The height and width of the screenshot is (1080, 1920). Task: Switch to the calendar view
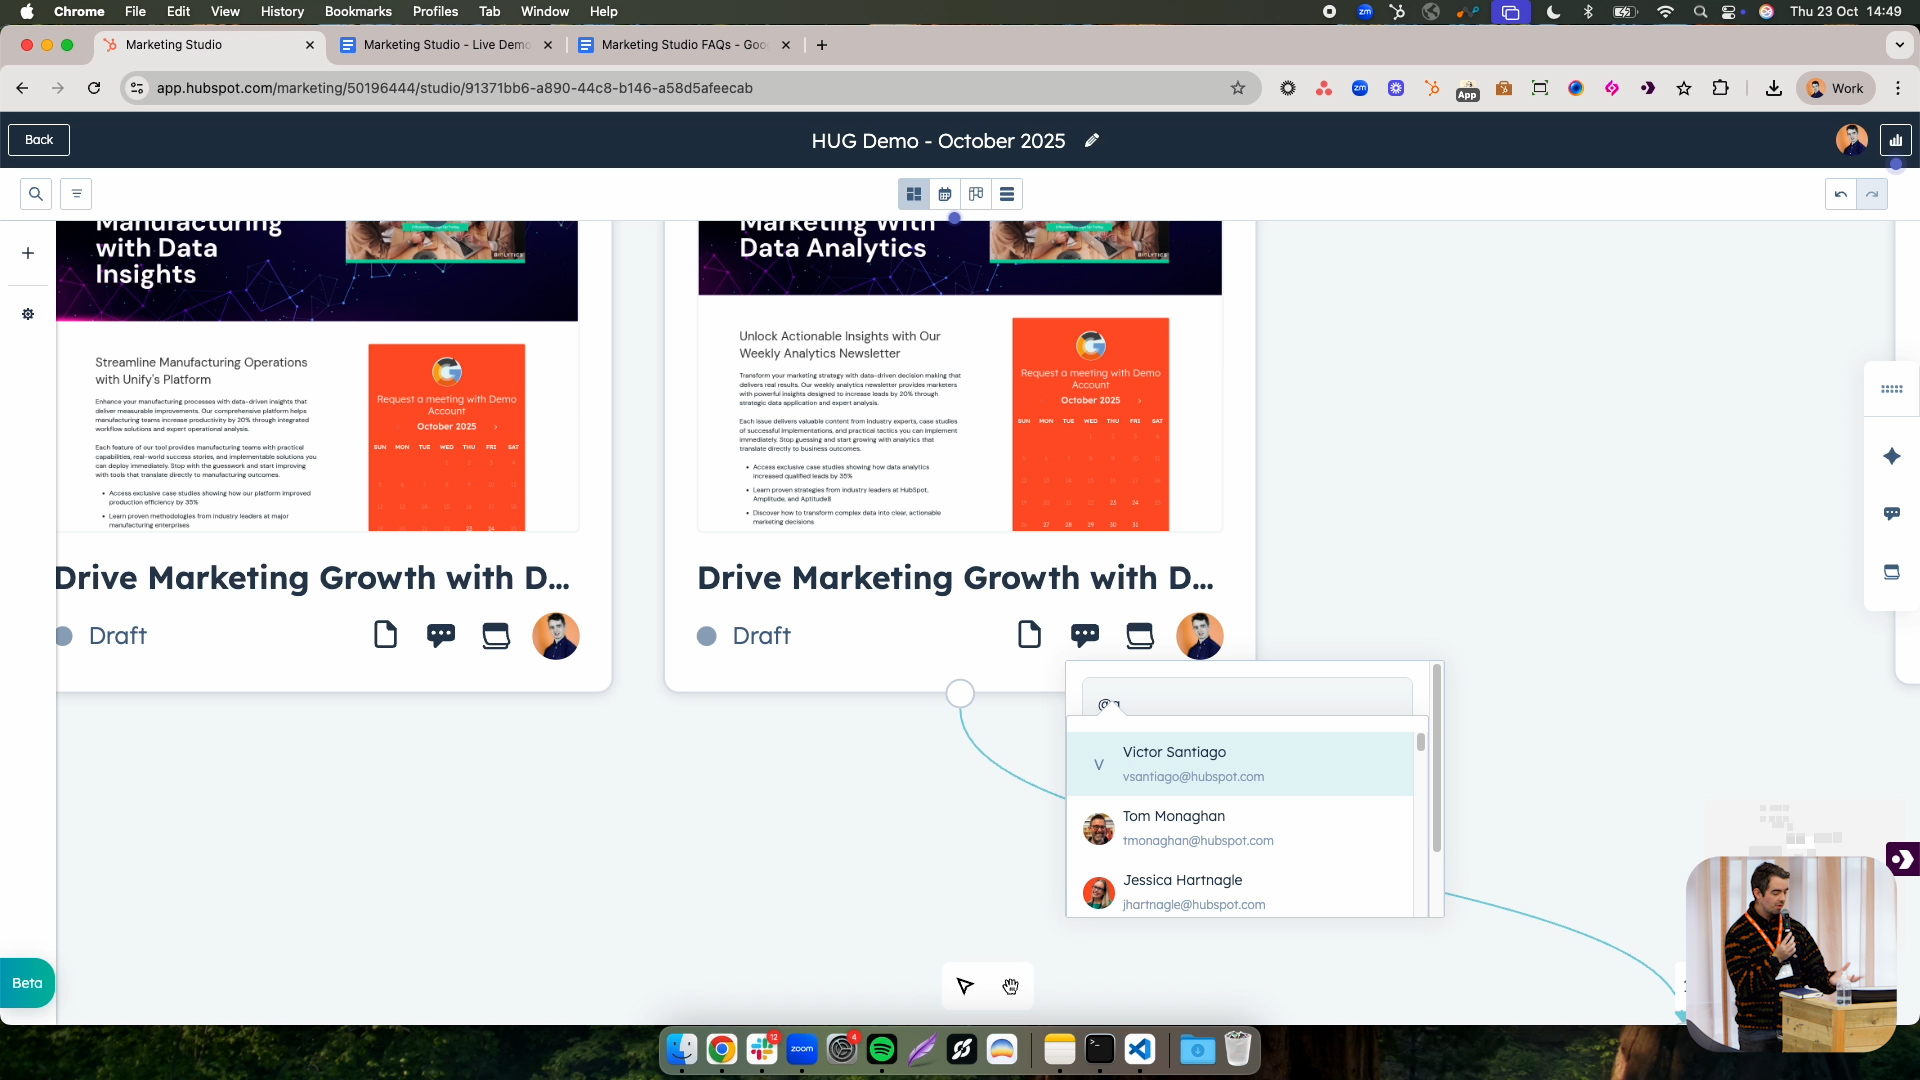944,193
